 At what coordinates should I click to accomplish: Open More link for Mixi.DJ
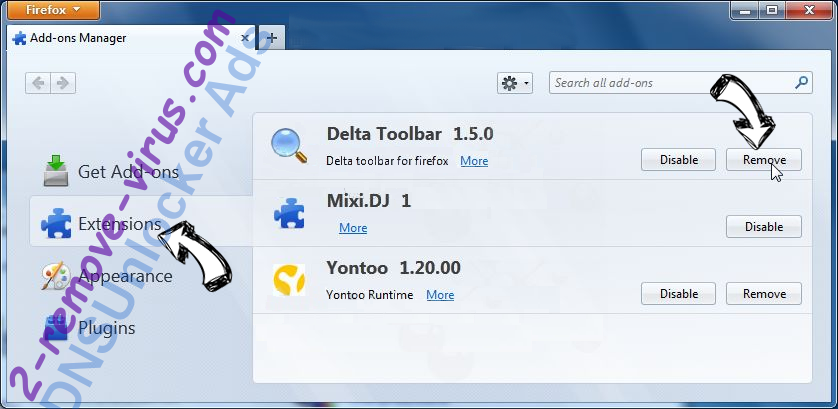pyautogui.click(x=353, y=228)
